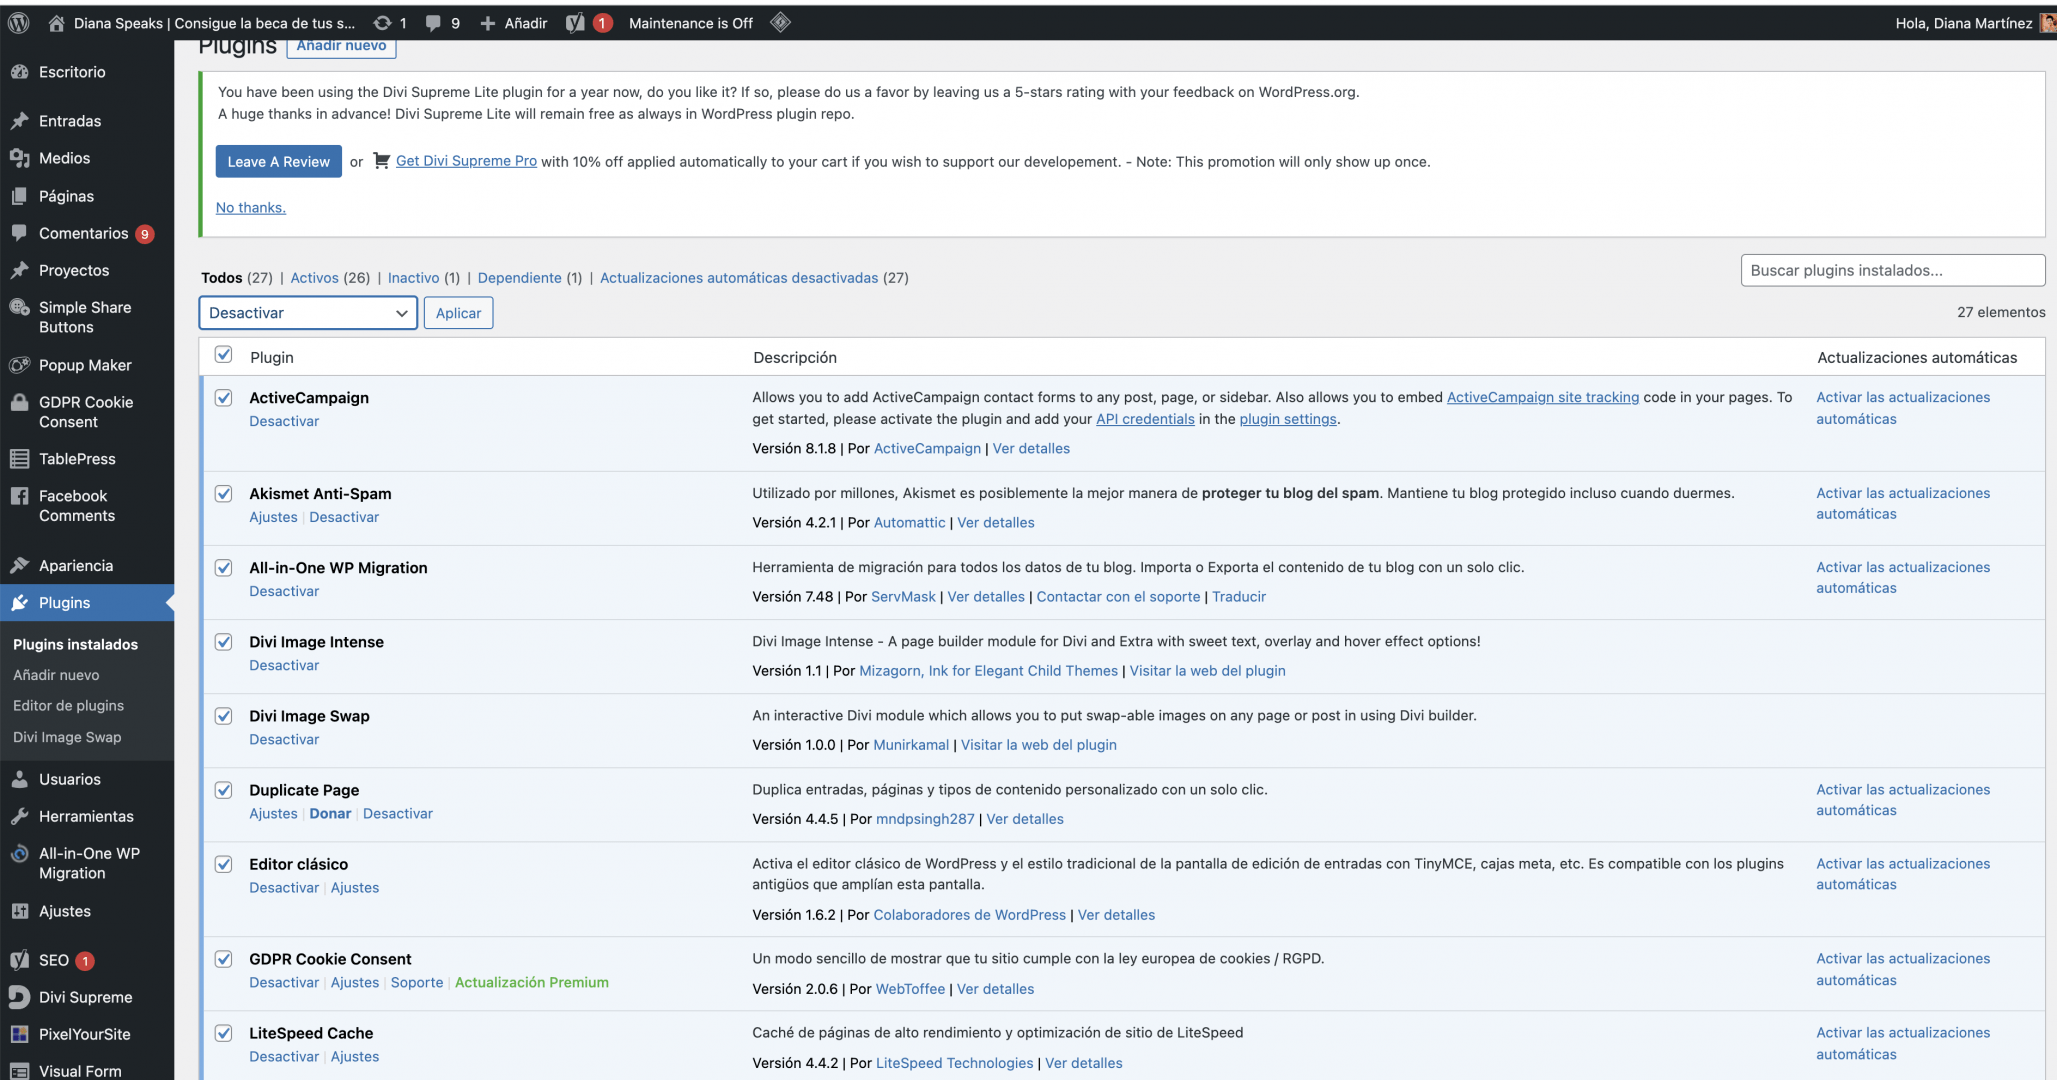Viewport: 2057px width, 1080px height.
Task: Click the updates refresh icon in admin bar
Action: tap(382, 23)
